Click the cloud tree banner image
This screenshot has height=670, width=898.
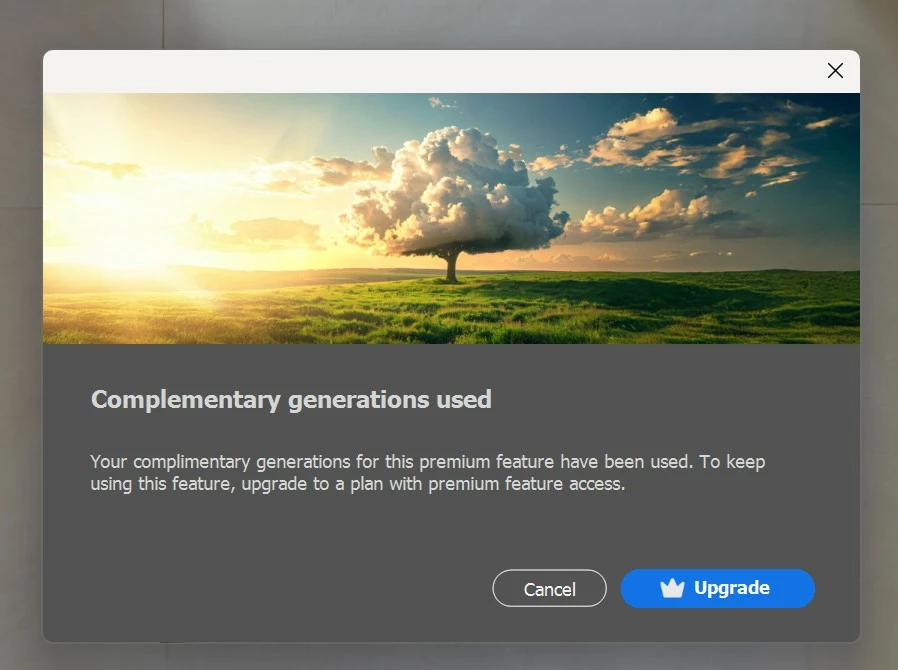pyautogui.click(x=451, y=218)
